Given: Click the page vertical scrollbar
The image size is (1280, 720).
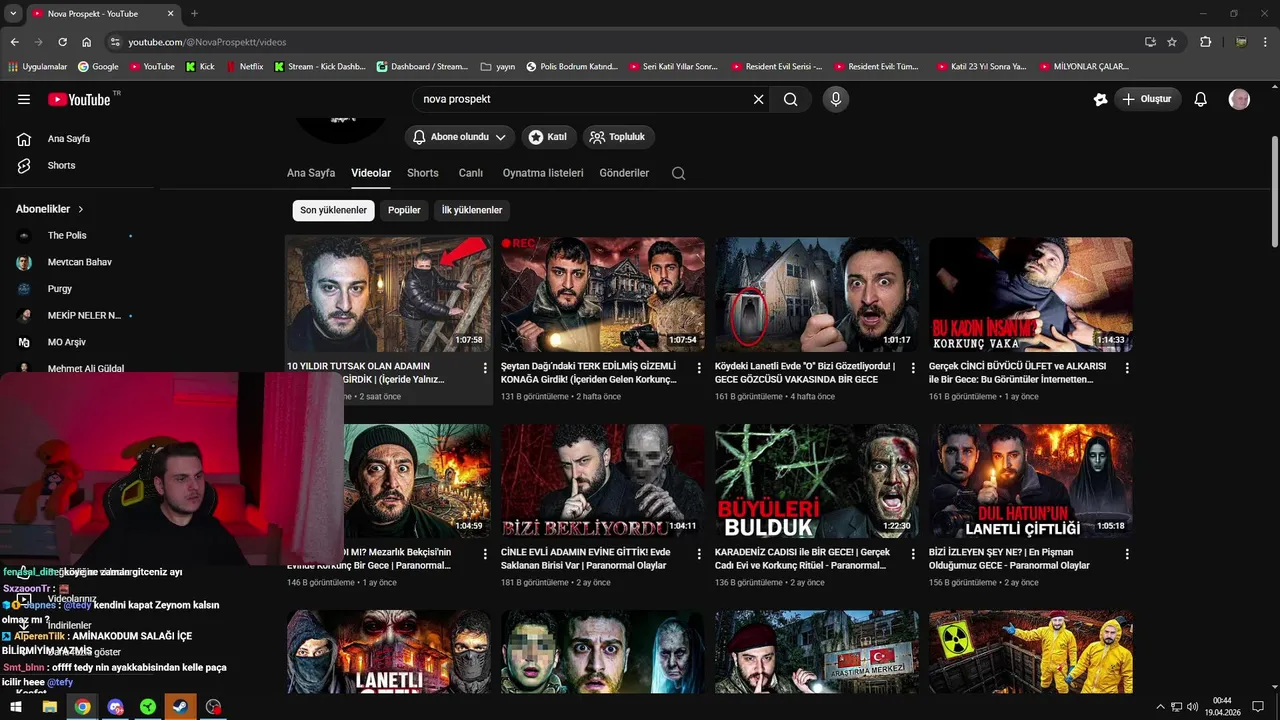Looking at the screenshot, I should coord(1274,190).
